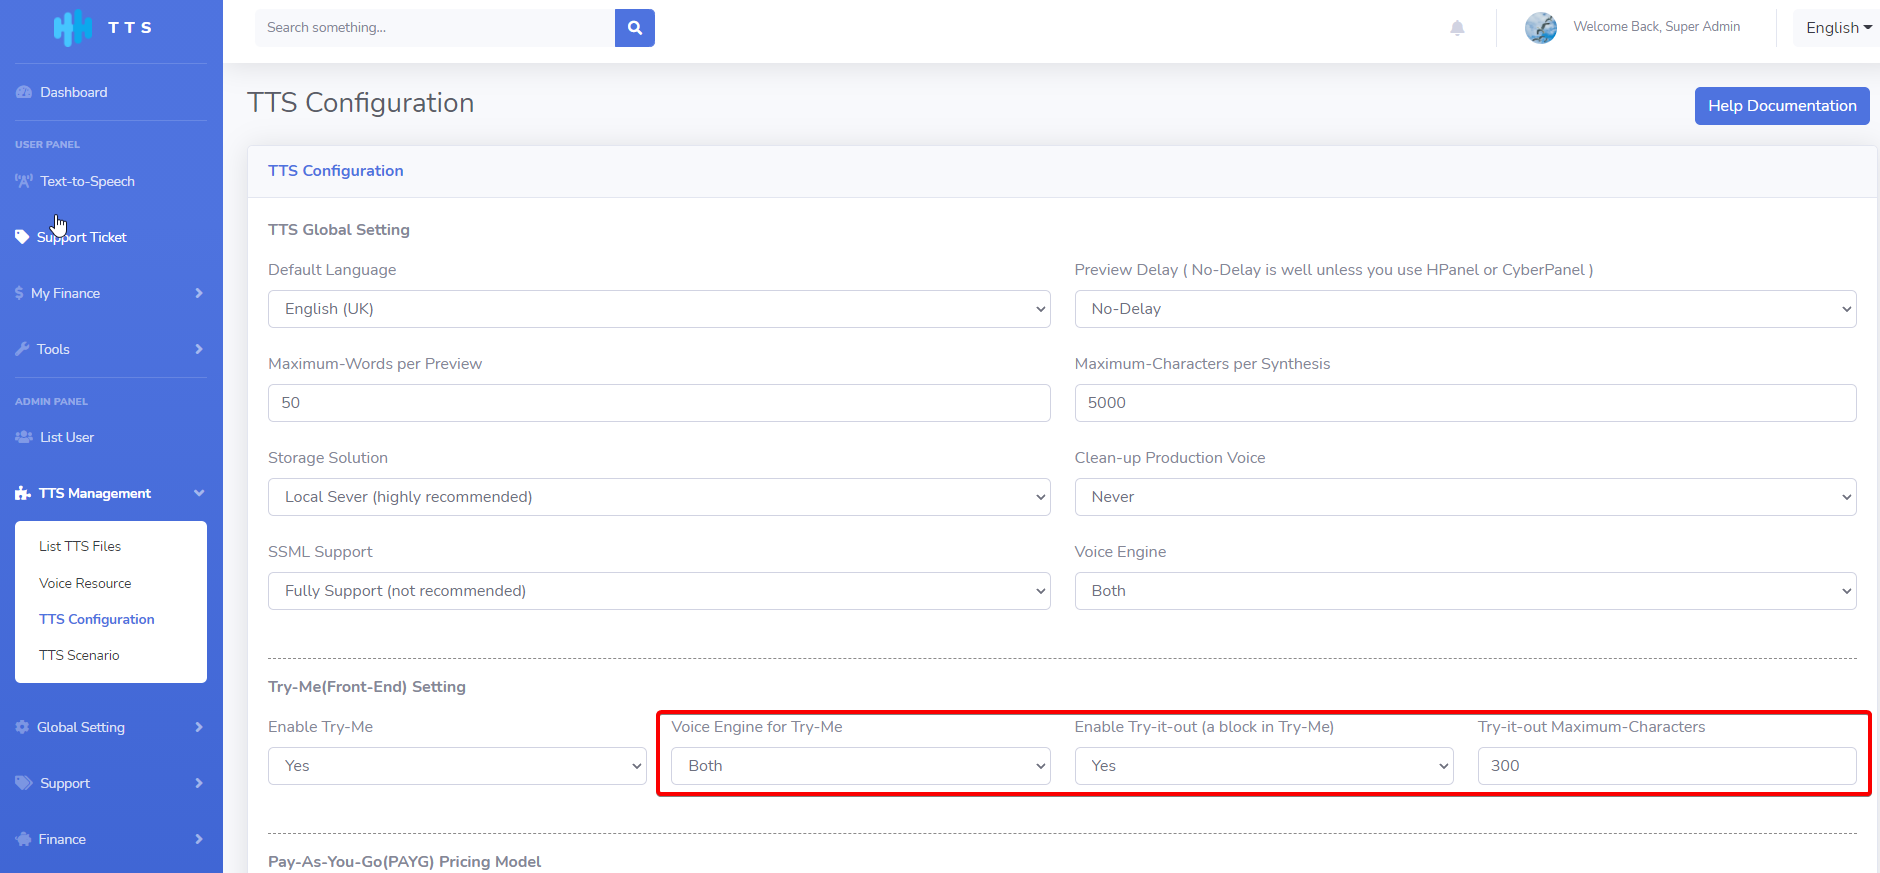Expand the My Finance submenu chevron

199,293
